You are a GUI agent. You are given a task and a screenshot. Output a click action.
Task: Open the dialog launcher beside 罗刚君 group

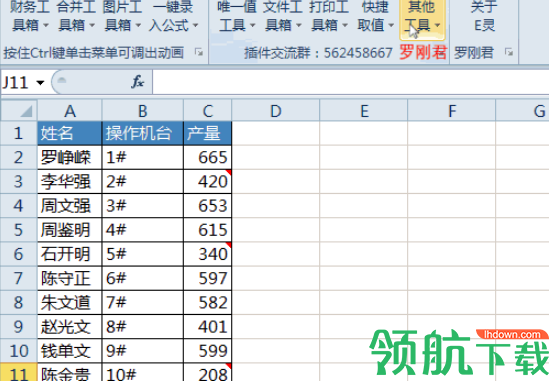click(x=509, y=53)
